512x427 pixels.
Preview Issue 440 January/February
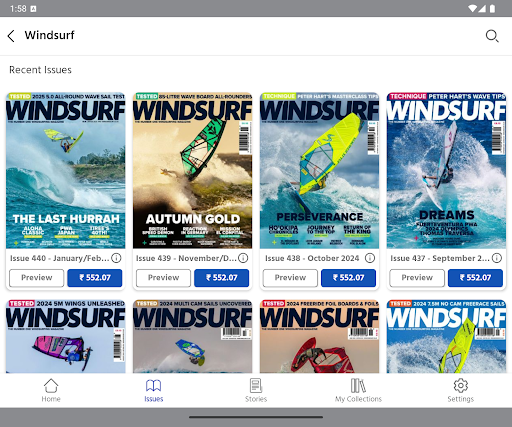coord(37,278)
